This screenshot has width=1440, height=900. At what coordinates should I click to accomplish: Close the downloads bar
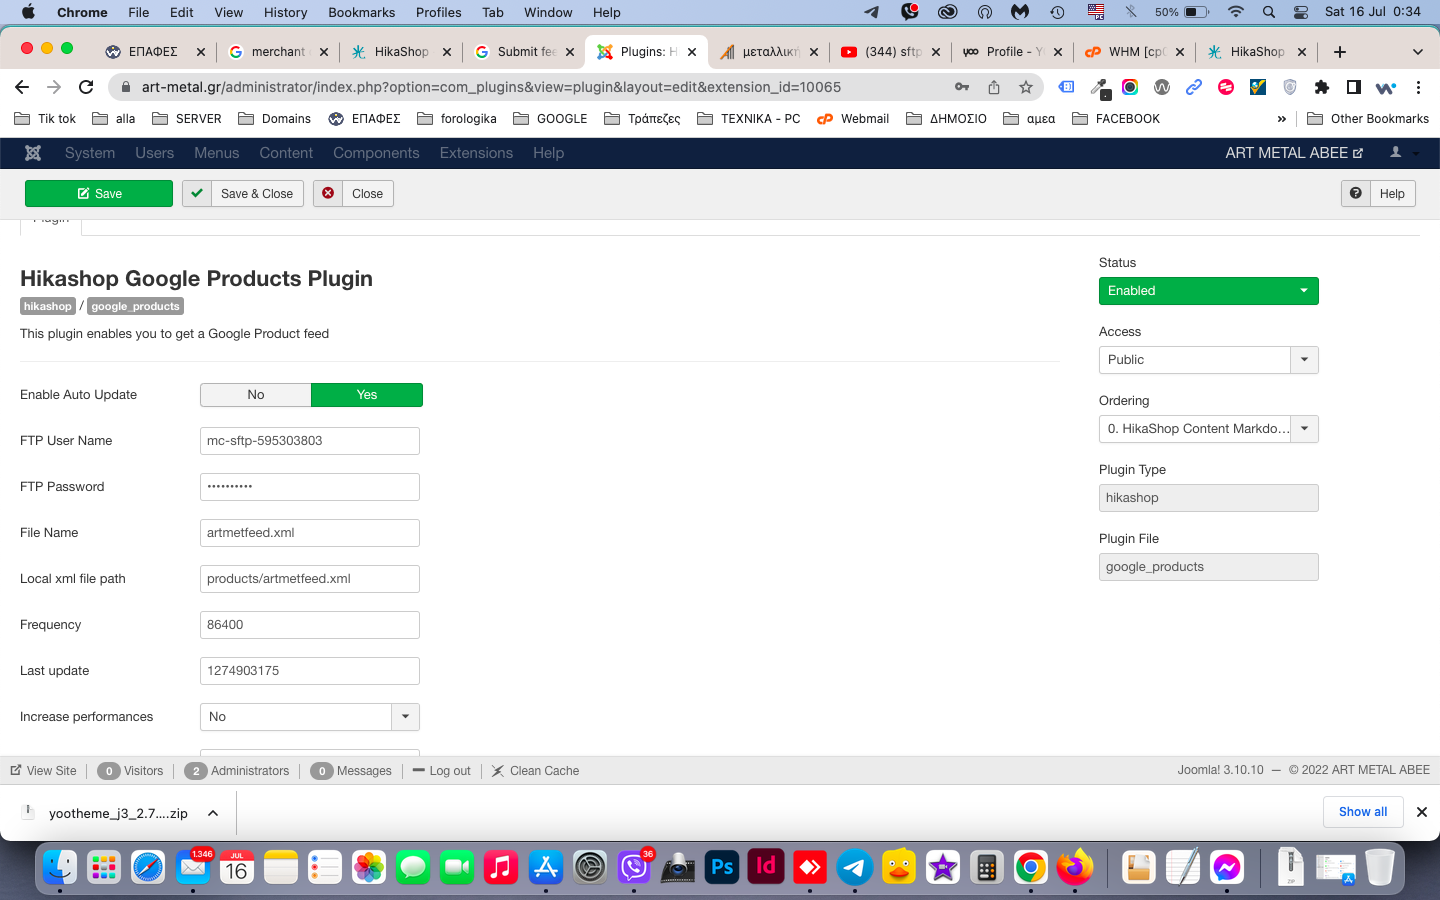click(1422, 812)
